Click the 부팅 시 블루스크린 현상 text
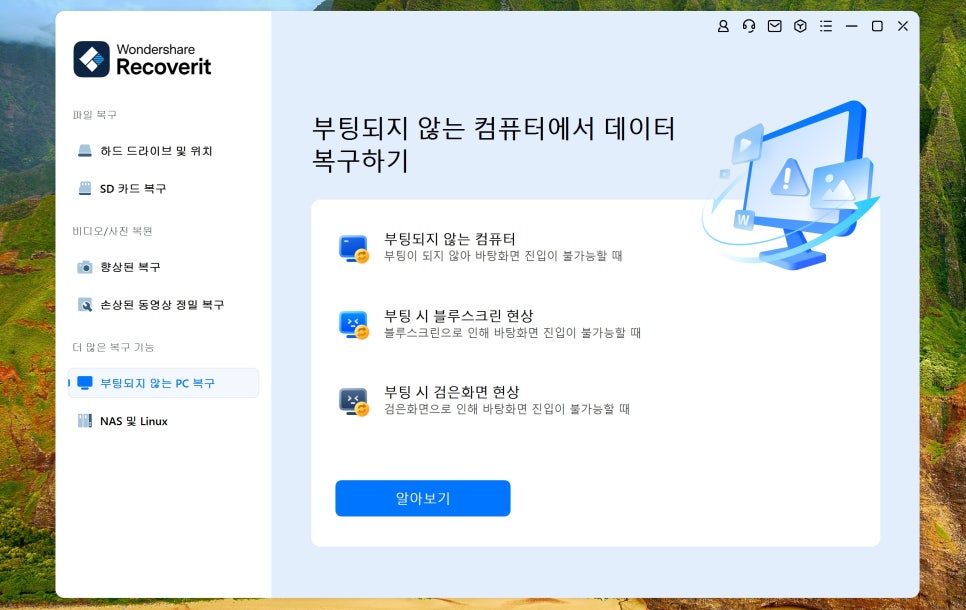 pyautogui.click(x=458, y=315)
